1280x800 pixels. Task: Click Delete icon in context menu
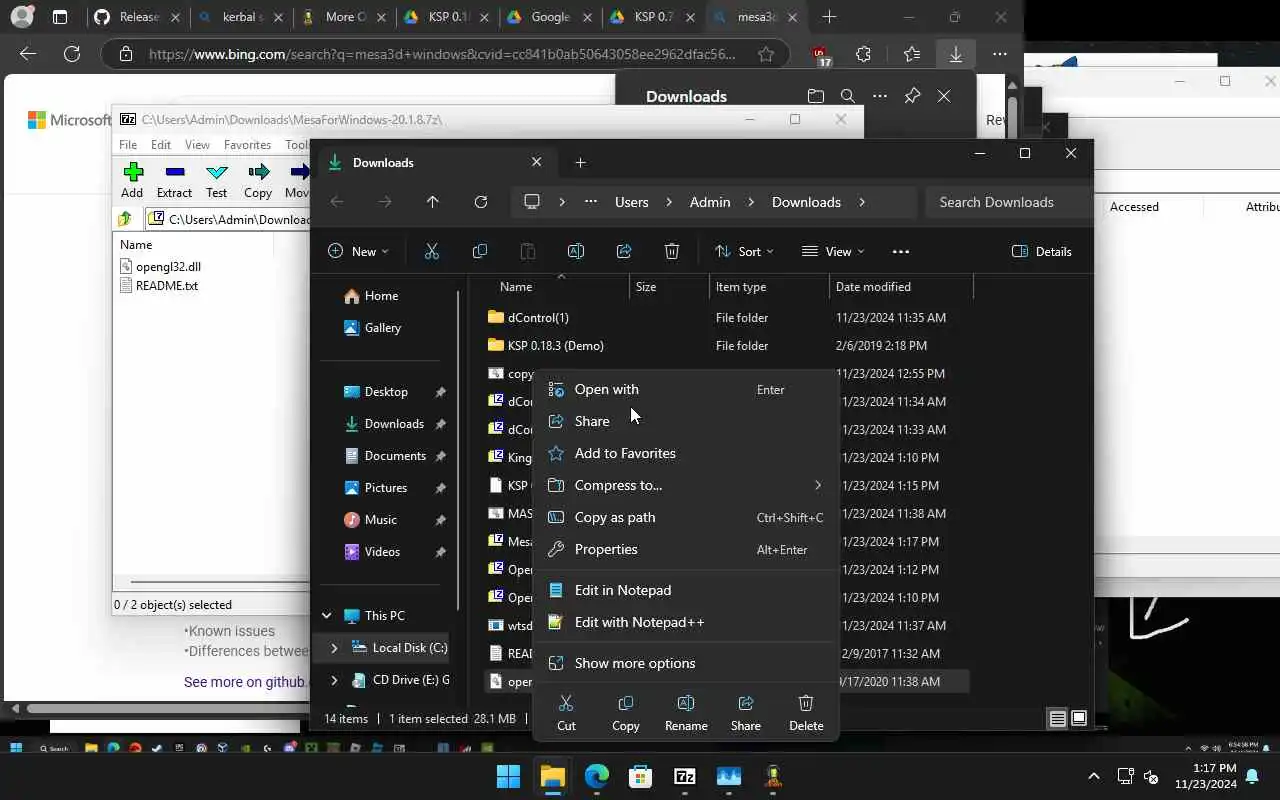[806, 713]
